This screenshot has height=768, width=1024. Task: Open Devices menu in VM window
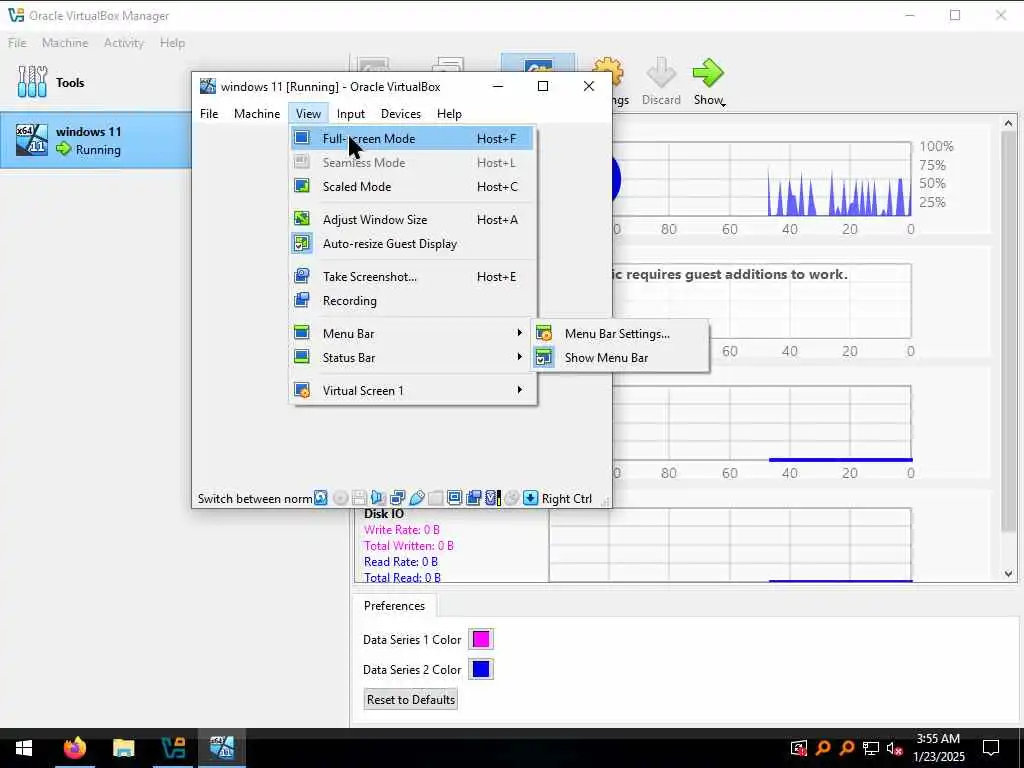pyautogui.click(x=401, y=114)
